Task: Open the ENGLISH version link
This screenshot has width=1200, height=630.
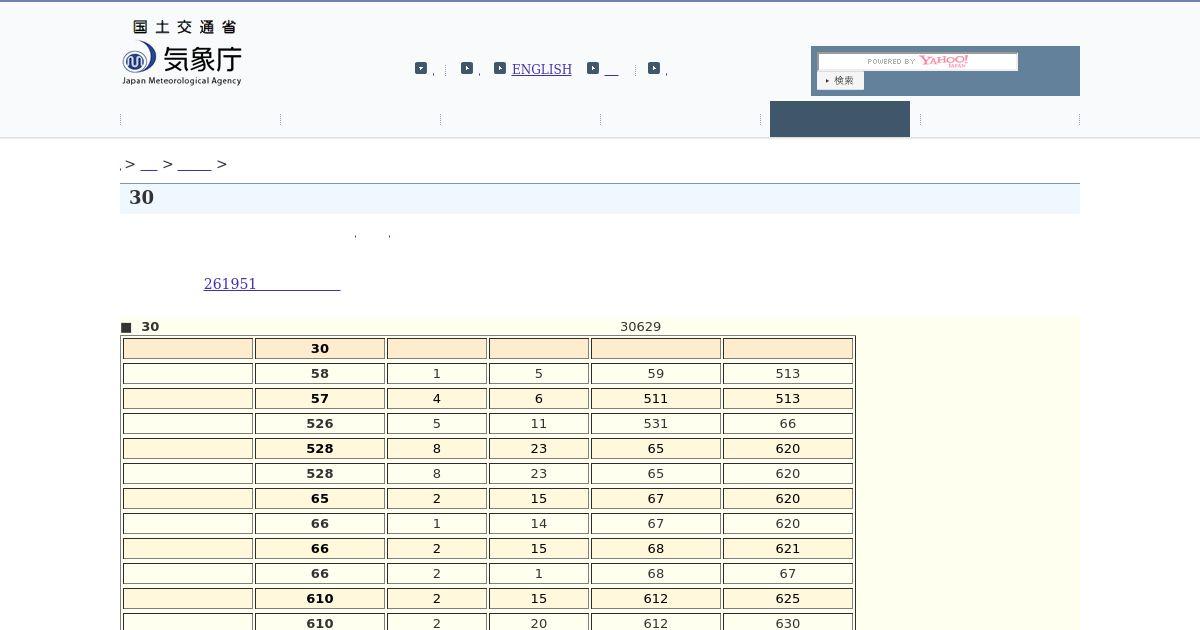Action: (x=542, y=69)
